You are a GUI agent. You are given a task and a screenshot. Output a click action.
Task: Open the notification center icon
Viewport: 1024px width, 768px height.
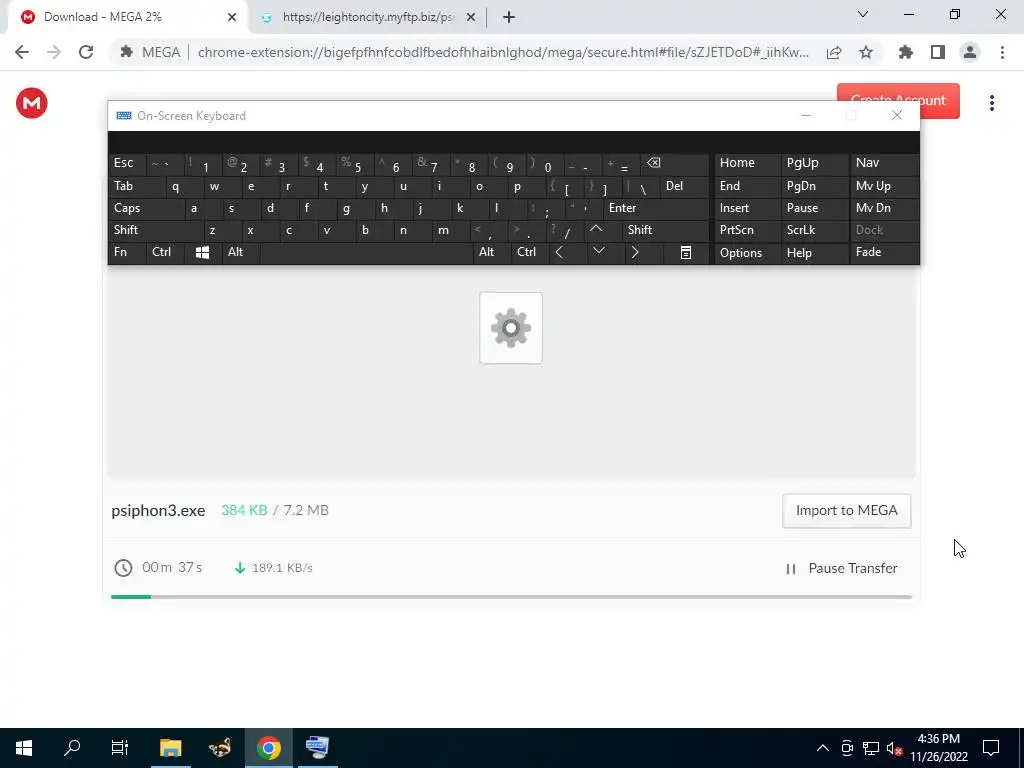pyautogui.click(x=991, y=748)
